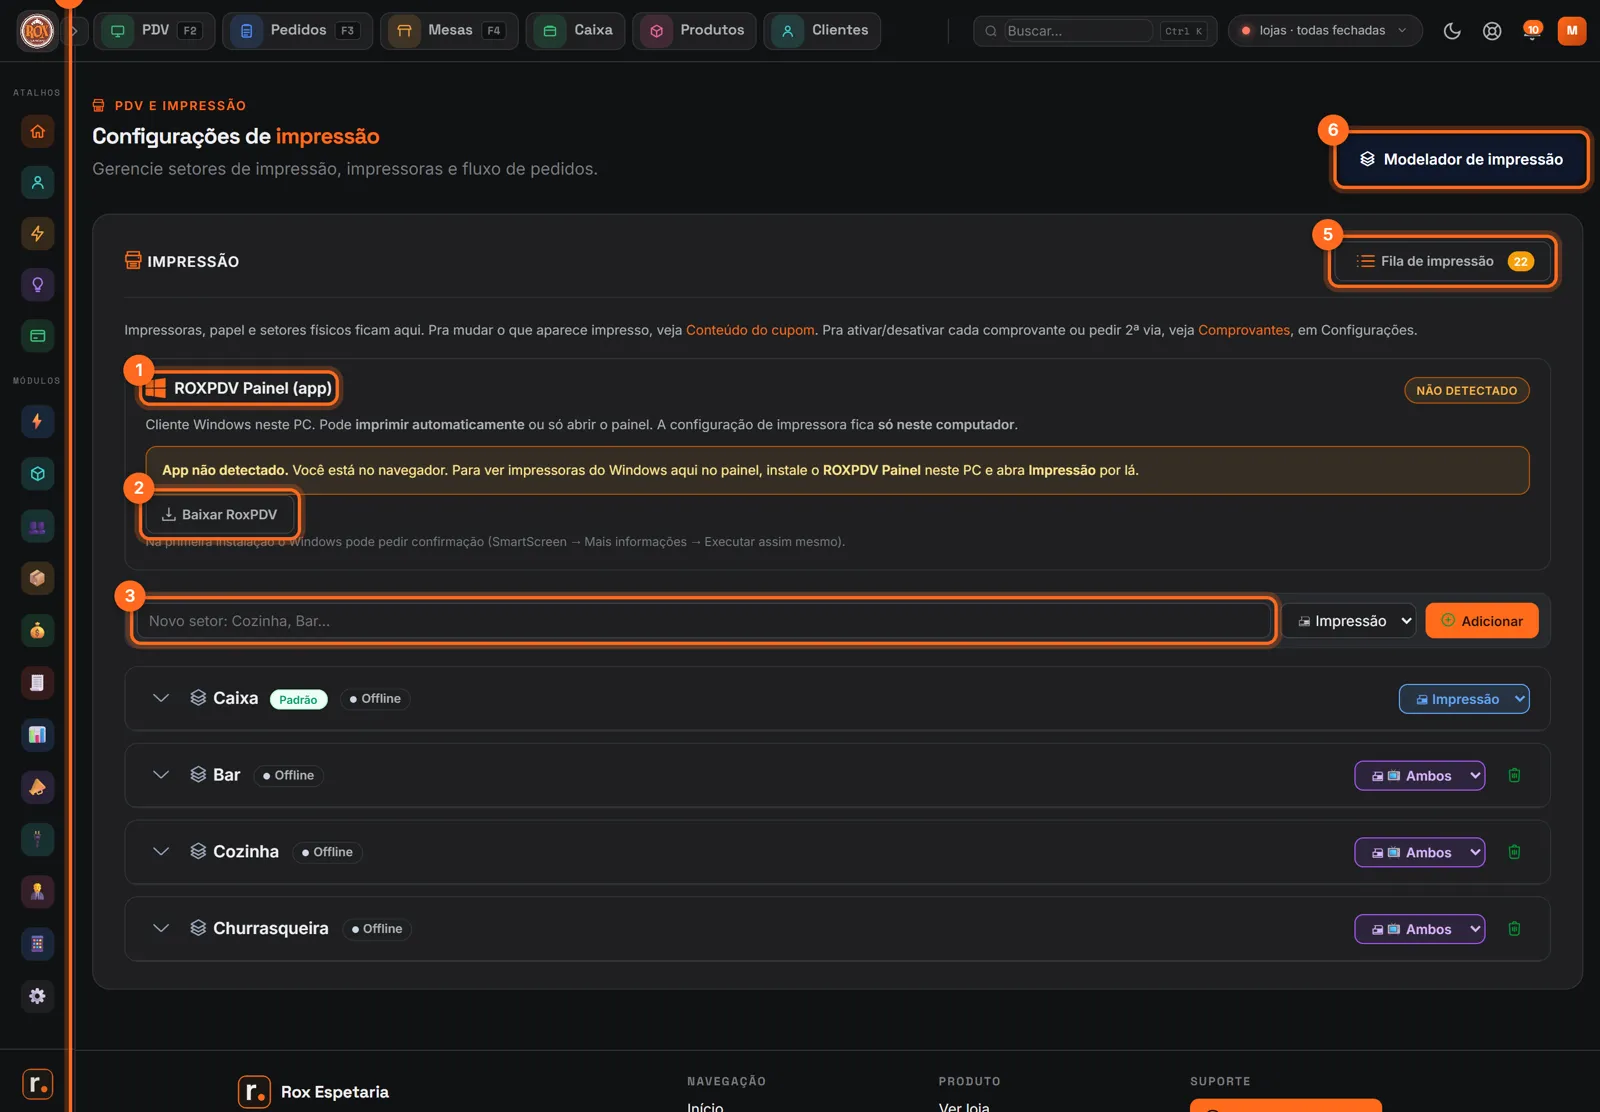Open the lojas todas fechadas selector
The width and height of the screenshot is (1600, 1112).
[x=1325, y=31]
